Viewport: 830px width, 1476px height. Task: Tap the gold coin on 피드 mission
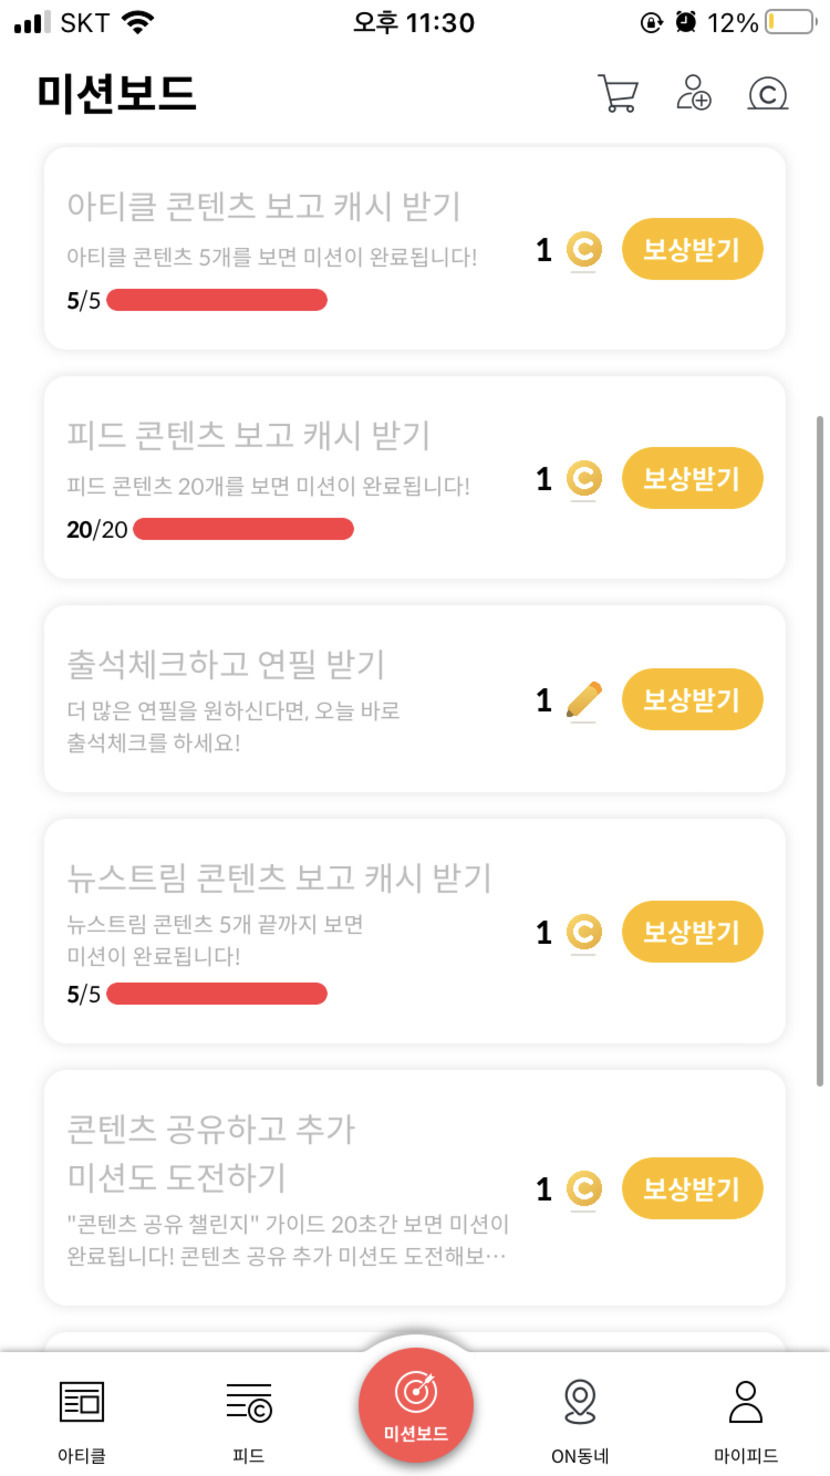coord(584,478)
